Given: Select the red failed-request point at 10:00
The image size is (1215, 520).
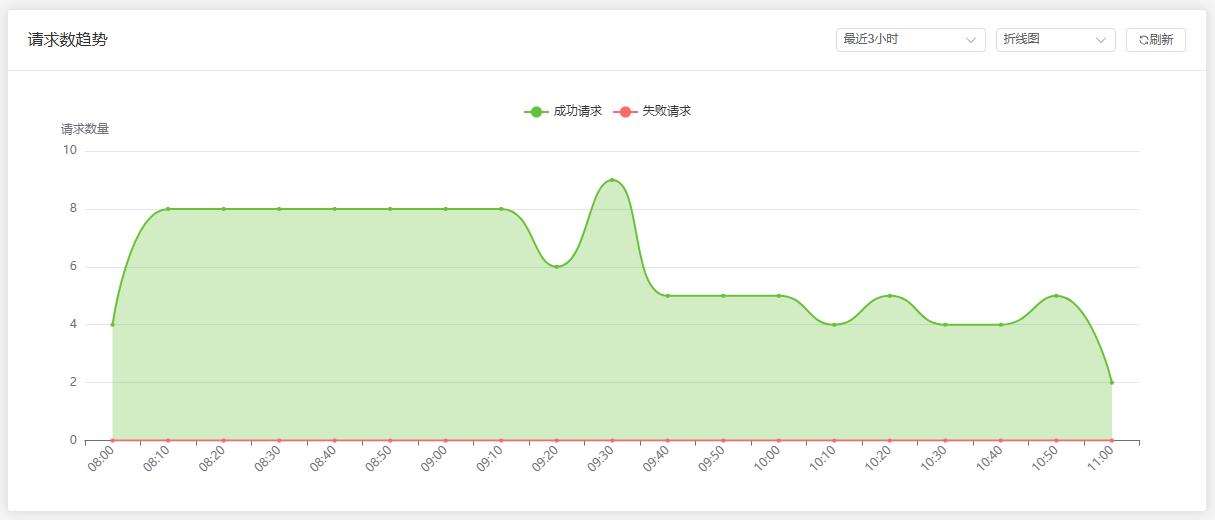Looking at the screenshot, I should [779, 440].
